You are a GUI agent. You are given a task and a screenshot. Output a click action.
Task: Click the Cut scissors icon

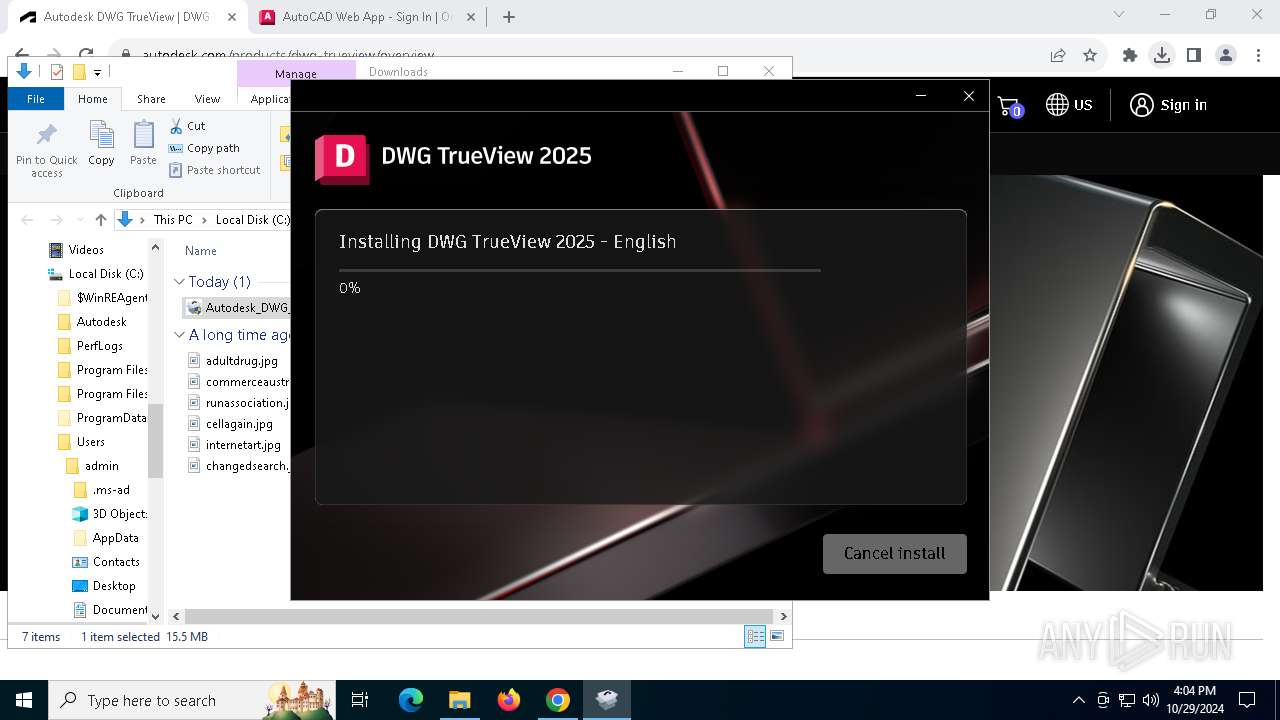click(x=176, y=126)
